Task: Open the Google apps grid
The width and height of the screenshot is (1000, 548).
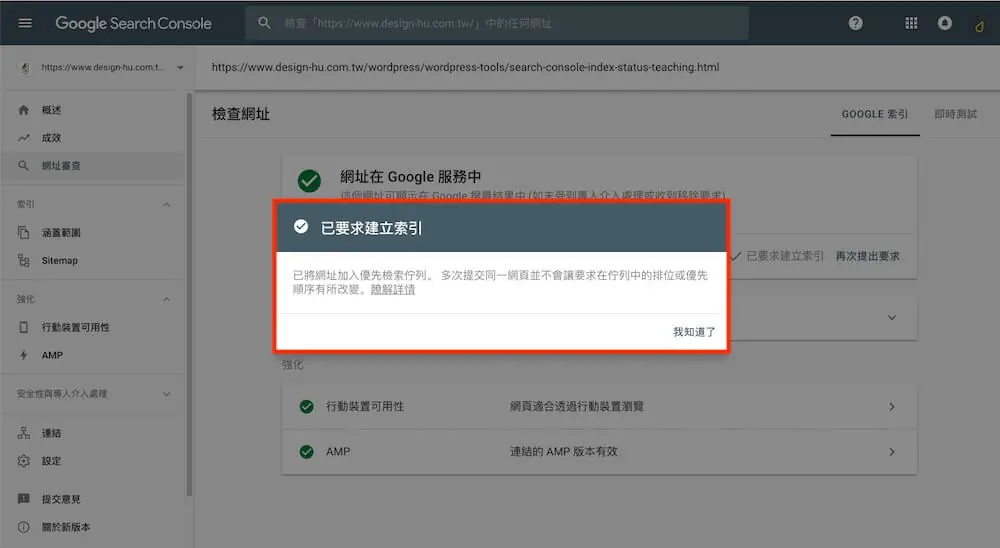Action: pos(911,23)
